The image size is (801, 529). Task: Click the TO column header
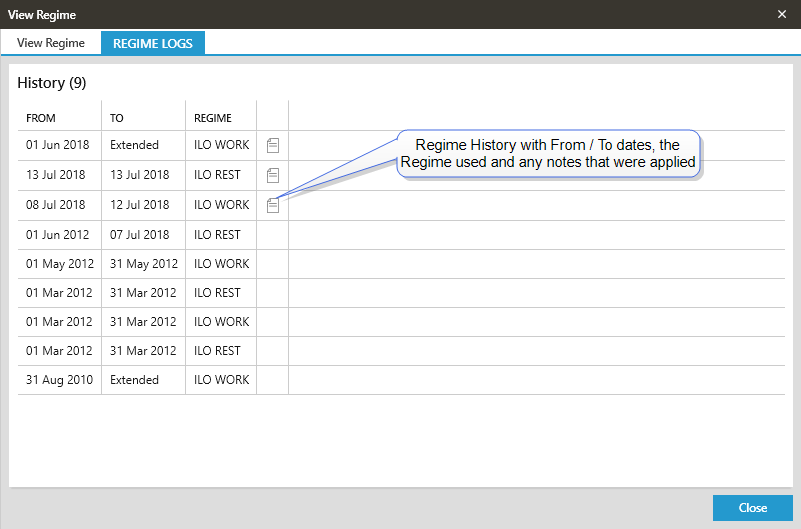coord(117,118)
